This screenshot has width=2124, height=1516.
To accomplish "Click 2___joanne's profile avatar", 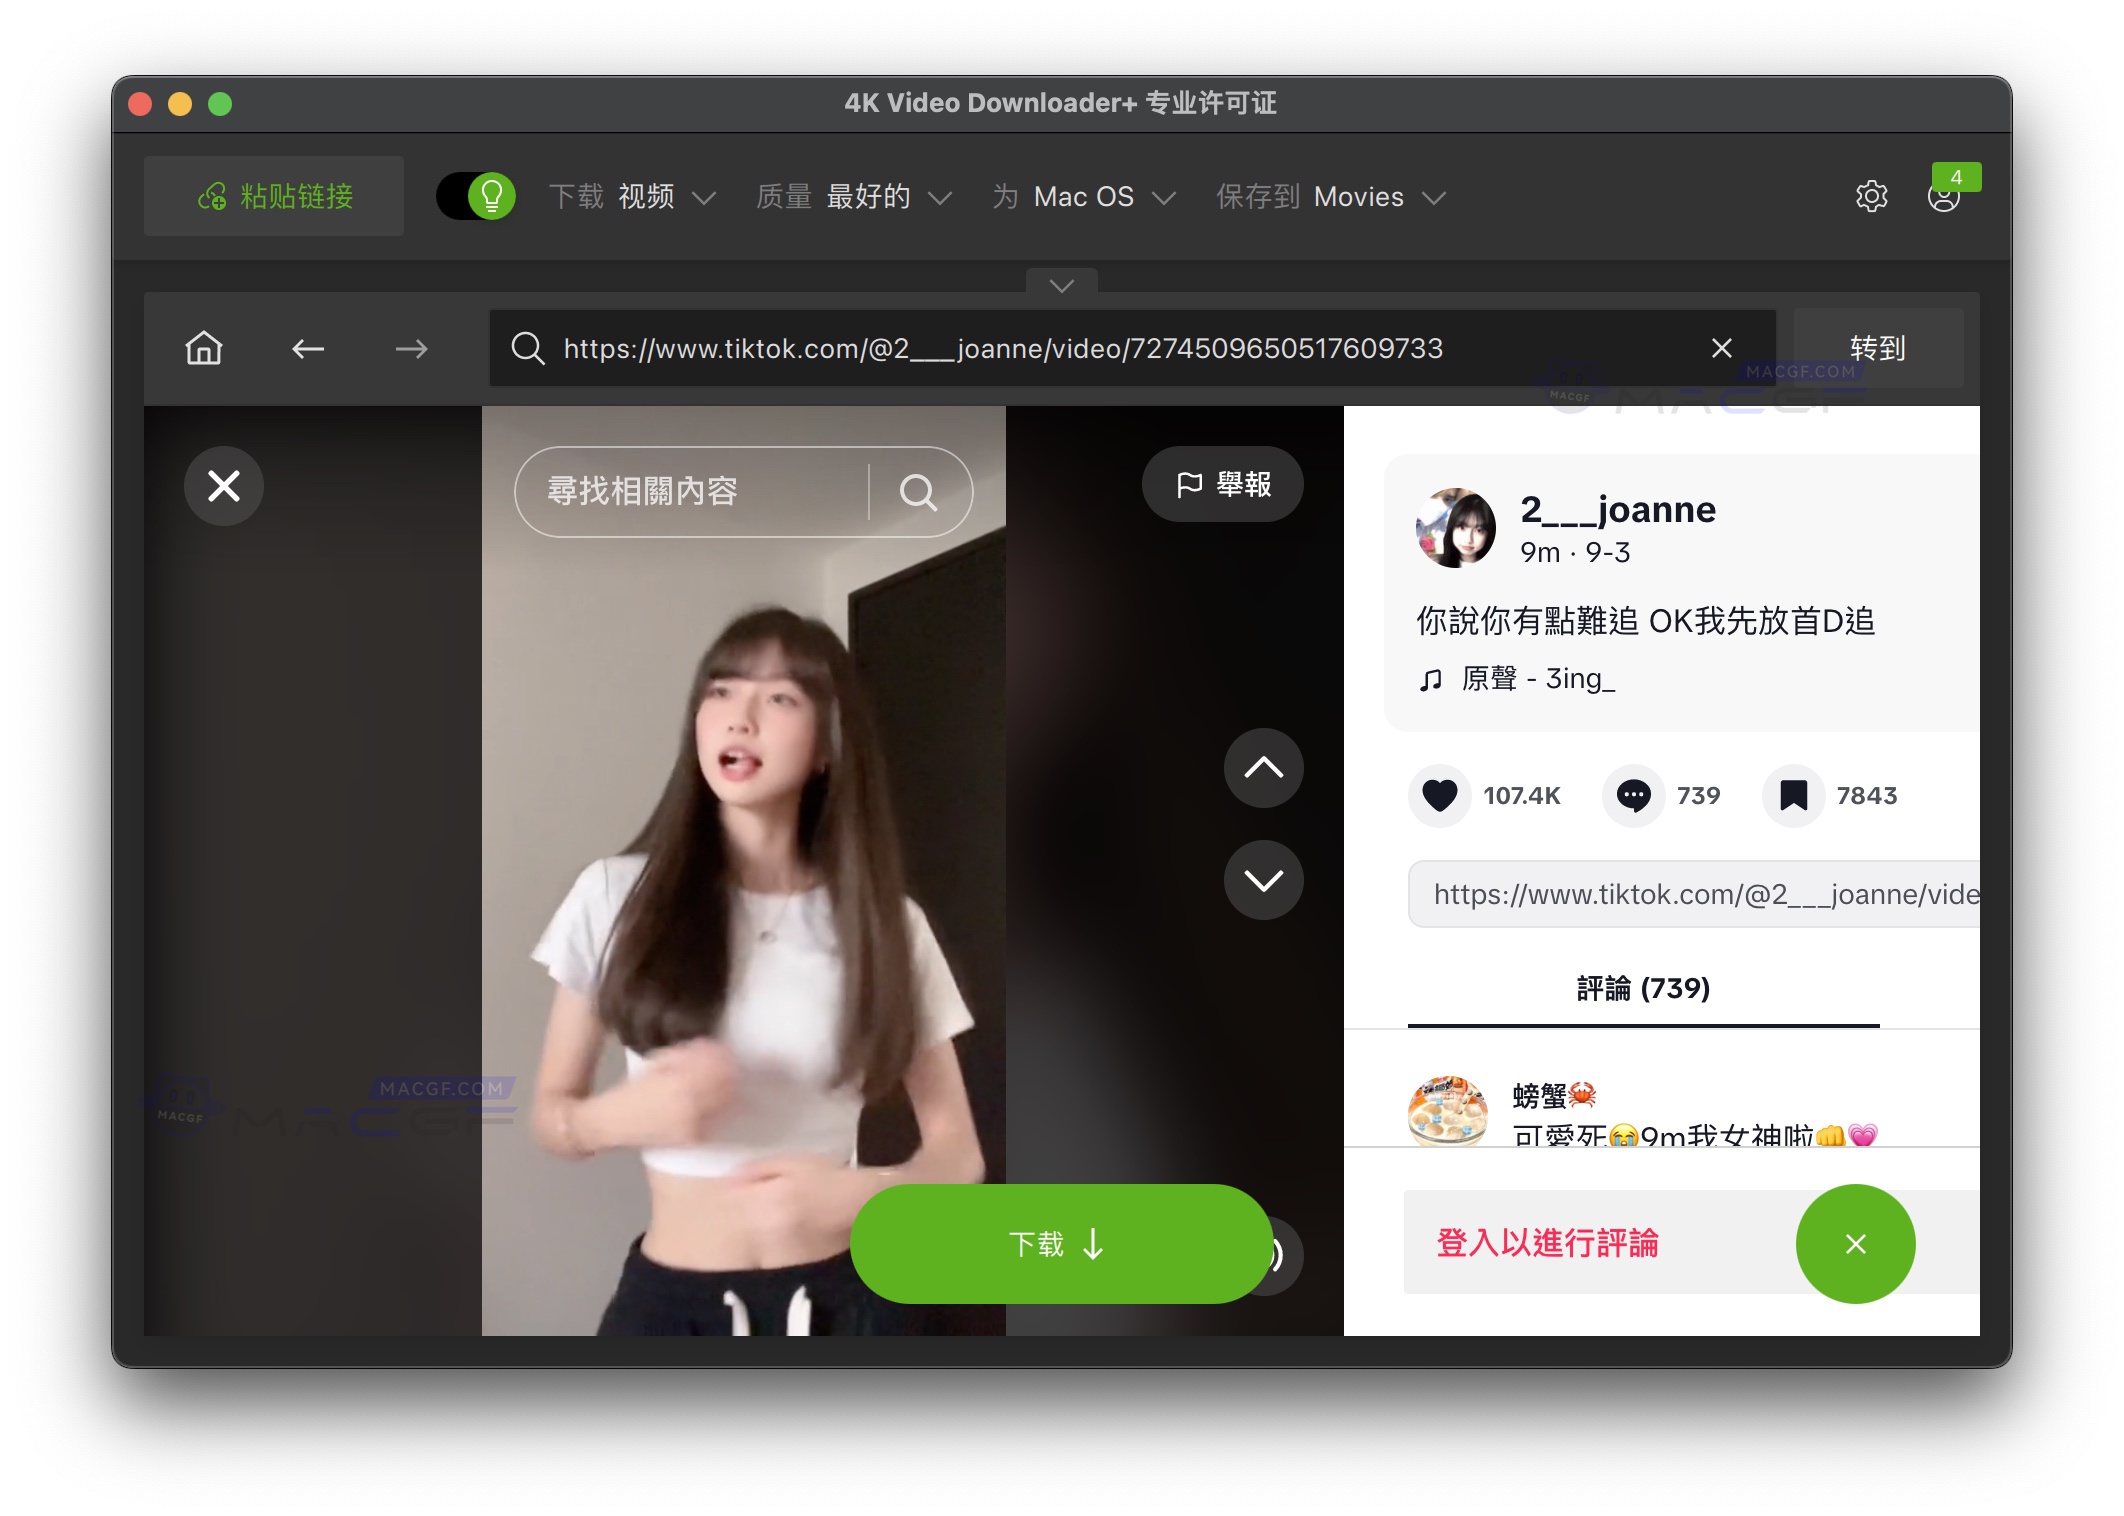I will pos(1456,527).
